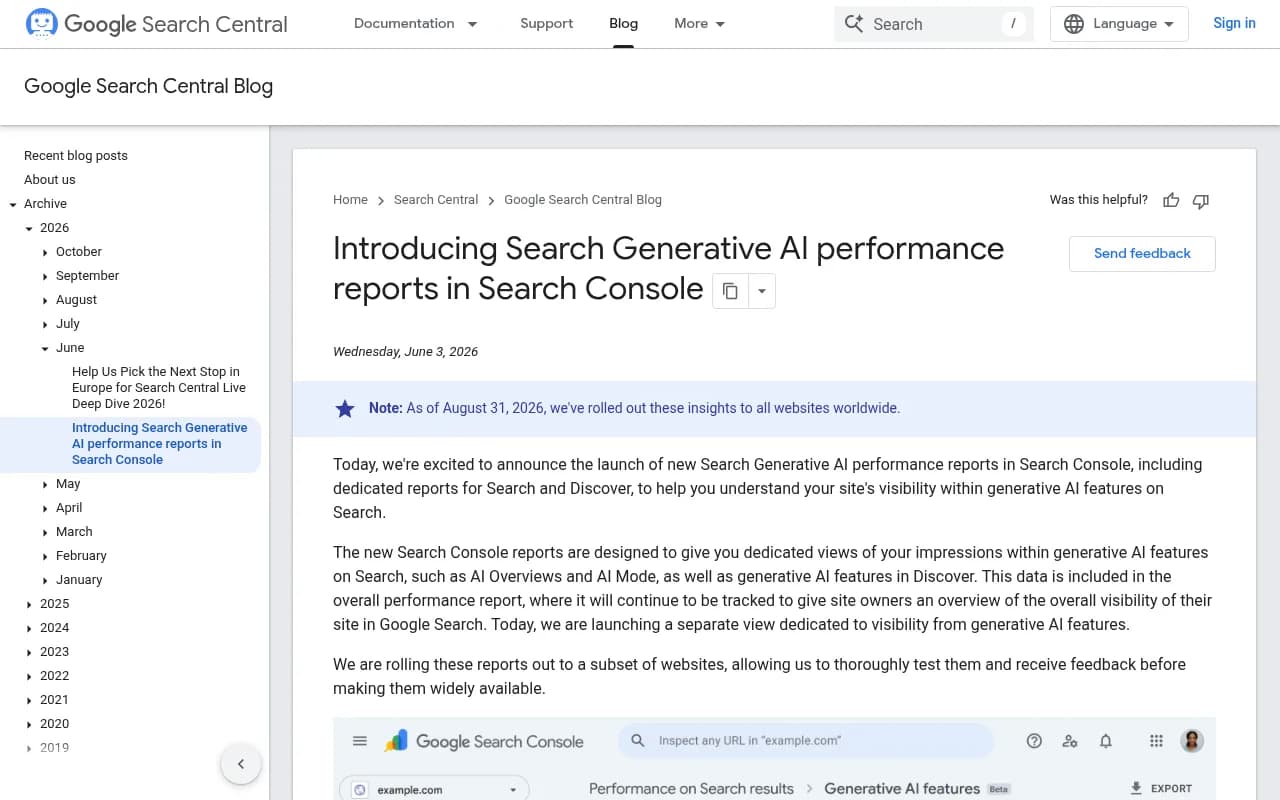Click the help icon in Search Console image
The height and width of the screenshot is (800, 1280).
(1034, 741)
